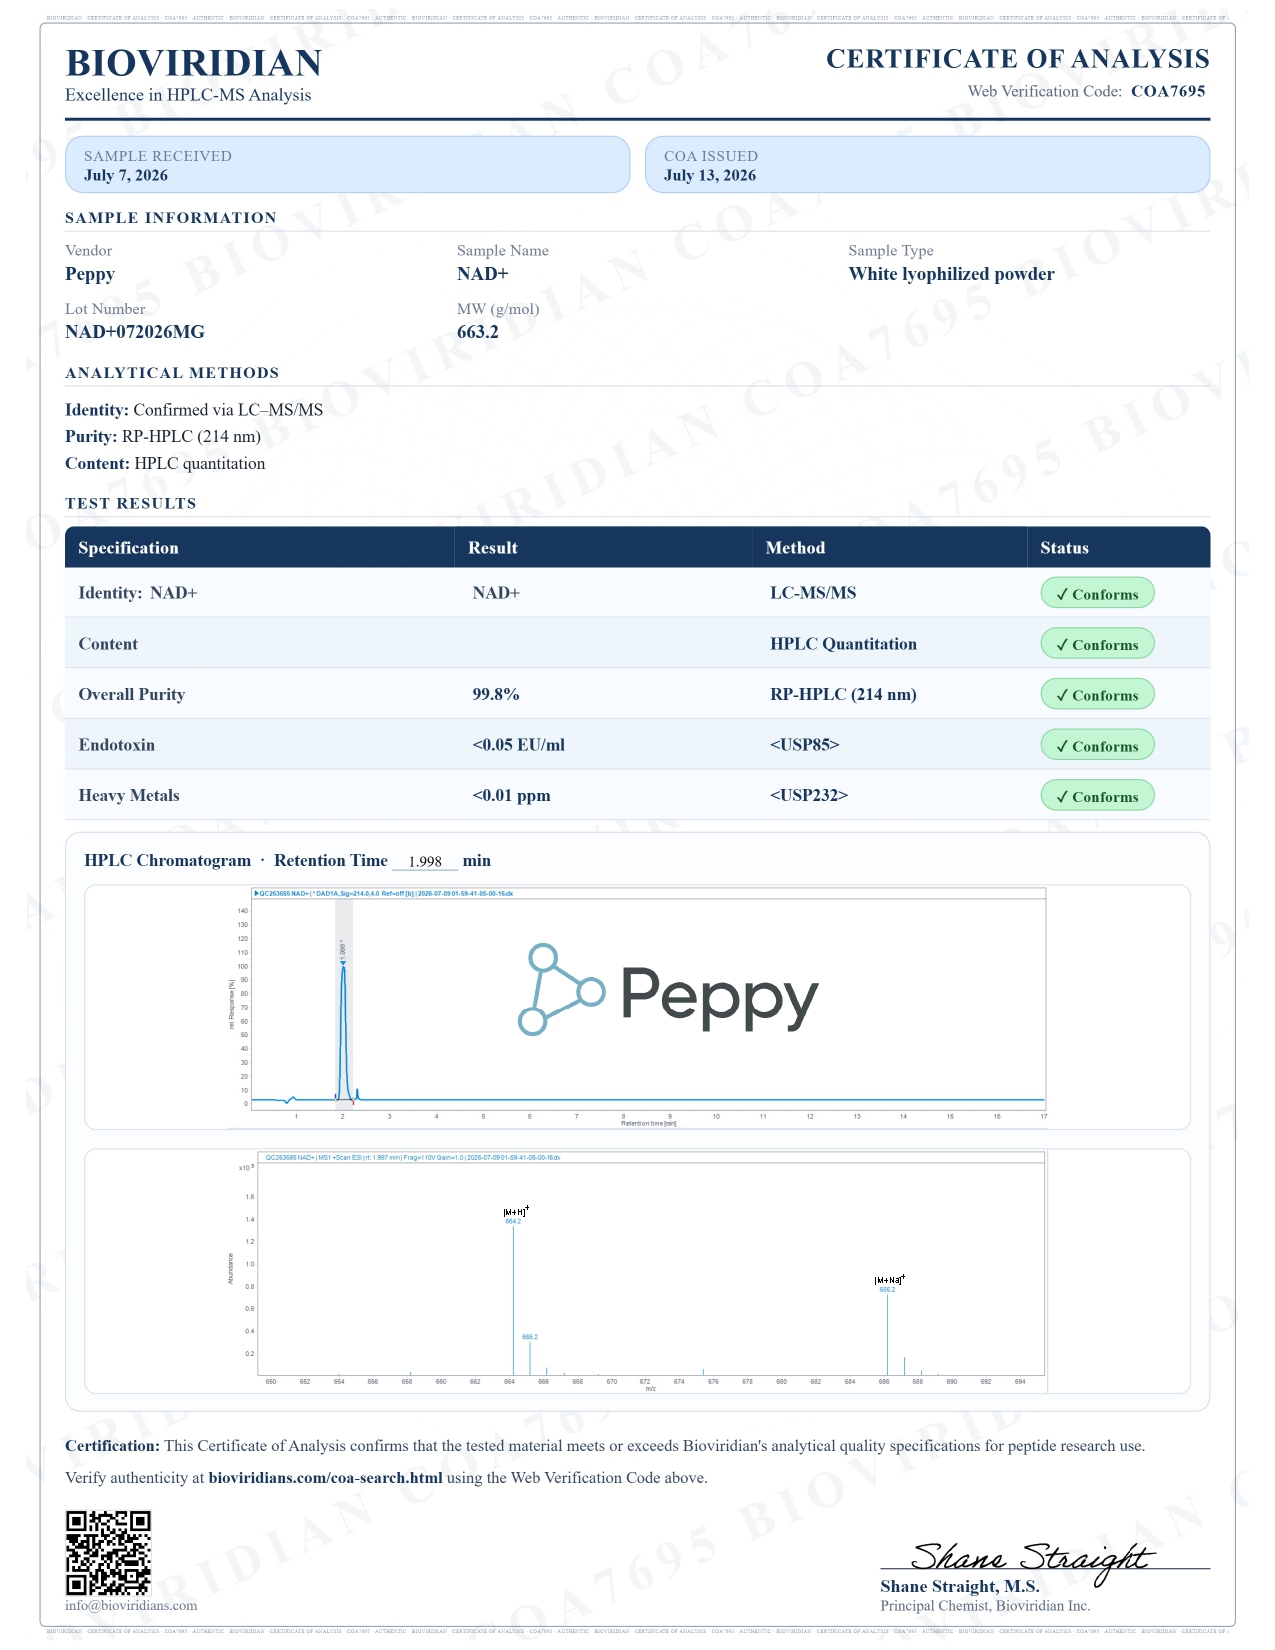Open the bioviridians.com/coa-search.html link

pyautogui.click(x=325, y=1478)
